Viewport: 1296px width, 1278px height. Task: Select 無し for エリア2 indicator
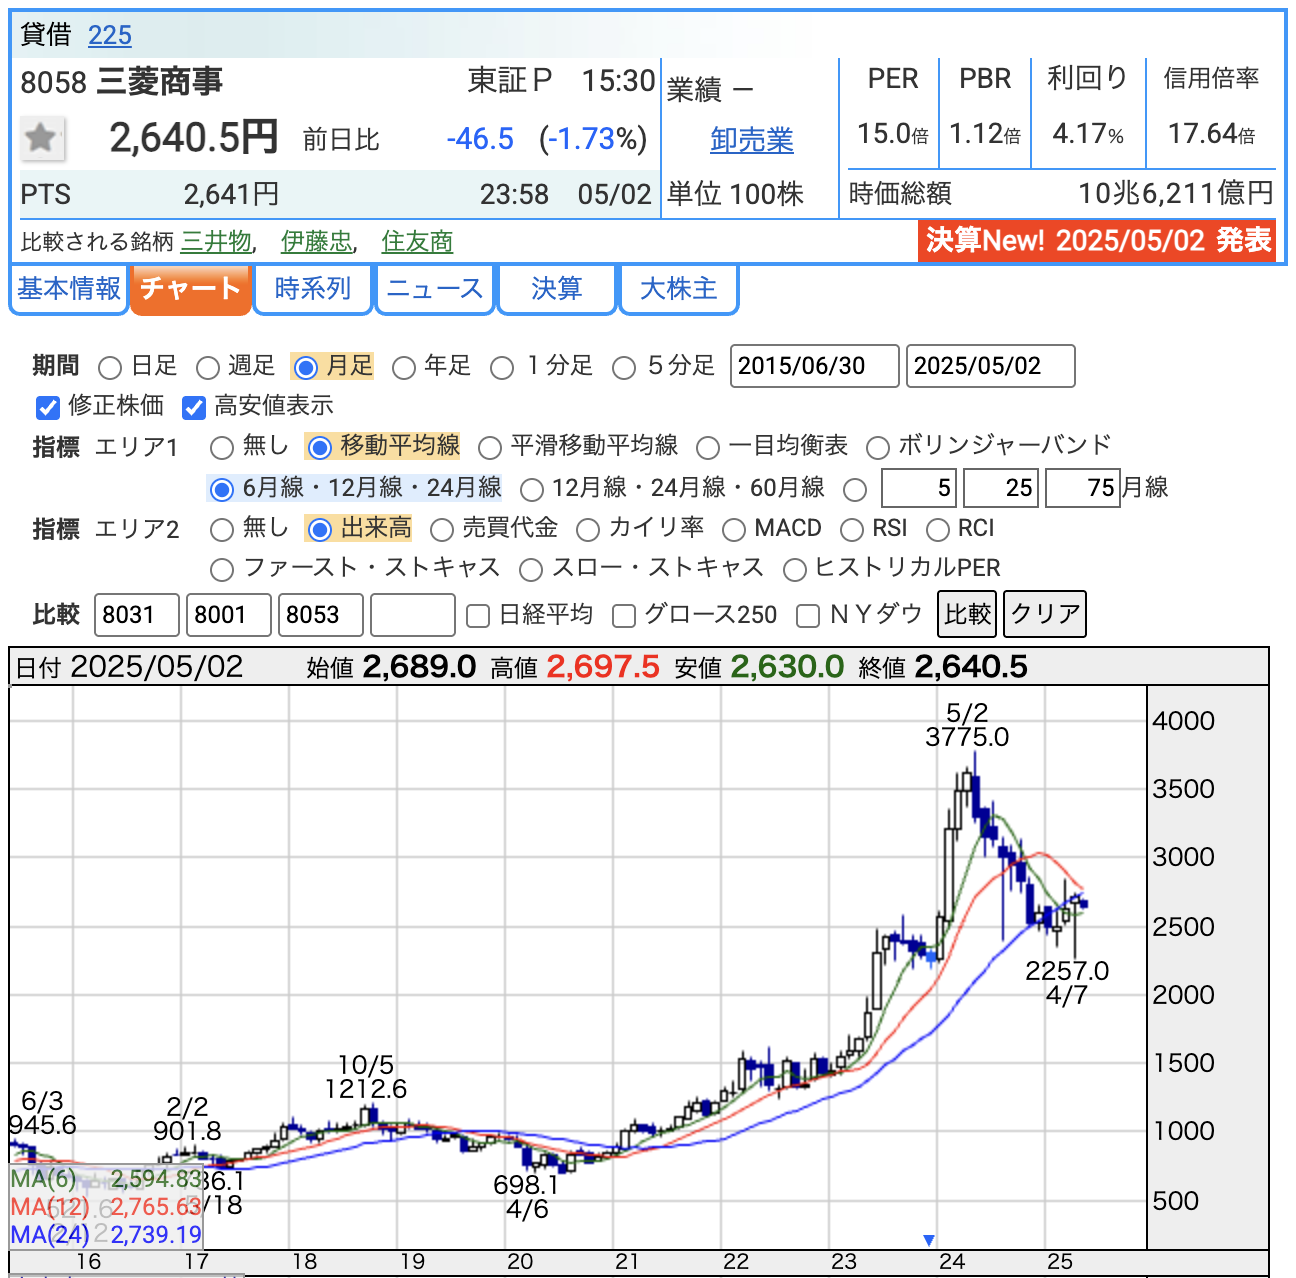pyautogui.click(x=222, y=529)
